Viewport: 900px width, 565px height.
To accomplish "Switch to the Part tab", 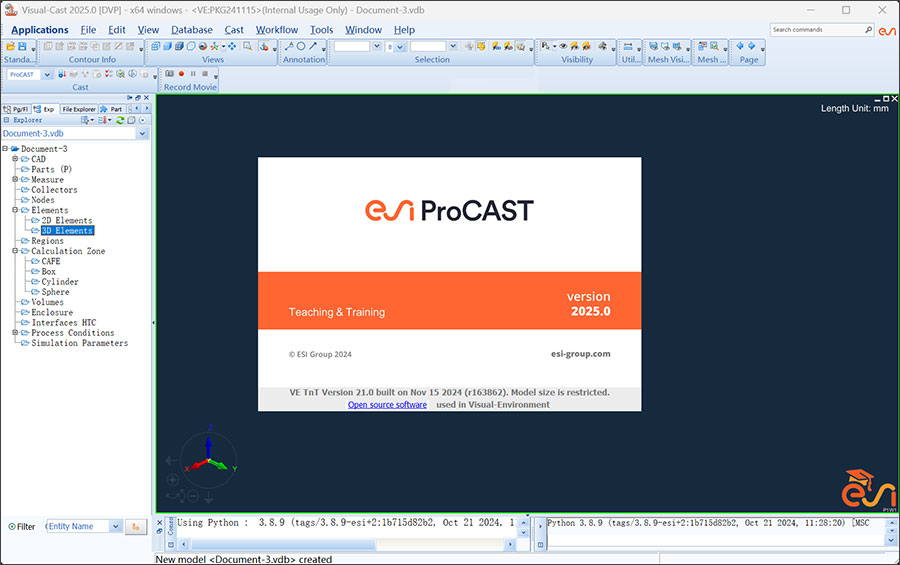I will point(111,109).
